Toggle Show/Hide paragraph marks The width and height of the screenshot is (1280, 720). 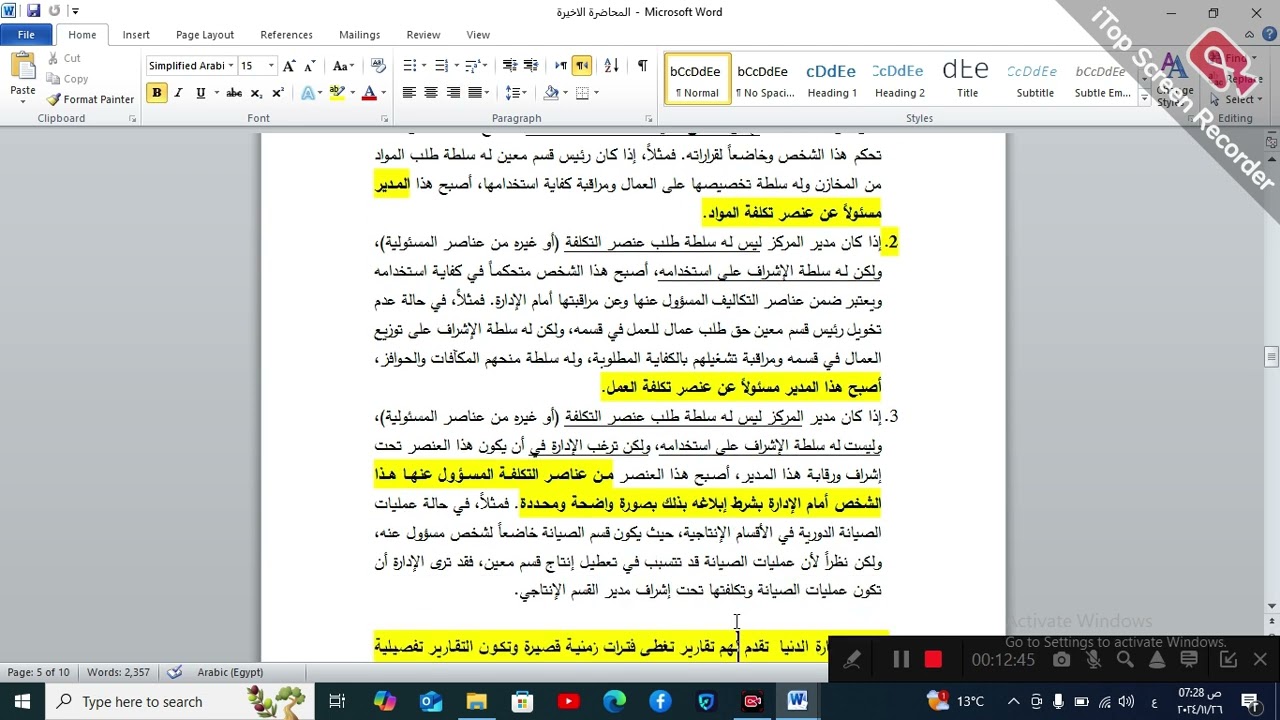tap(642, 66)
